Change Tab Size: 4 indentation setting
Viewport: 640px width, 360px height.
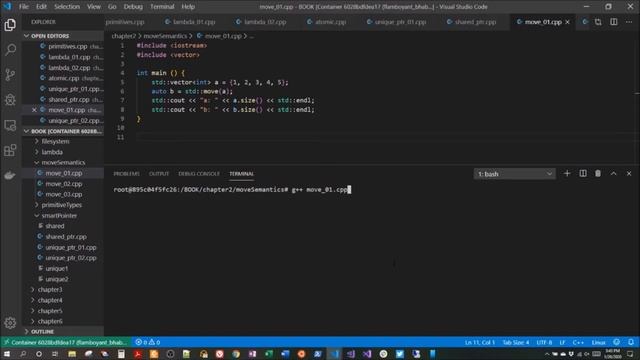516,342
